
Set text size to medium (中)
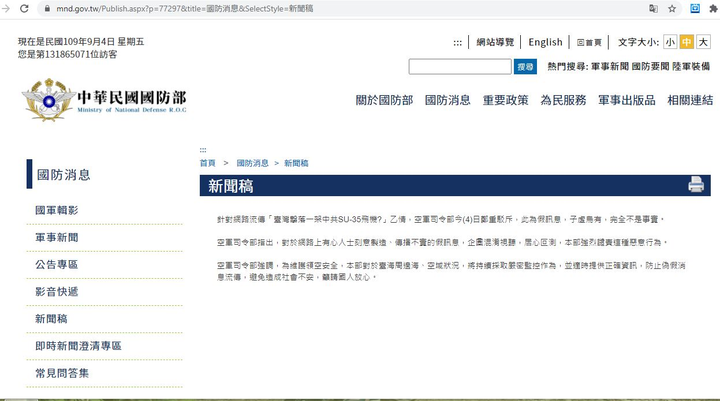[x=686, y=42]
